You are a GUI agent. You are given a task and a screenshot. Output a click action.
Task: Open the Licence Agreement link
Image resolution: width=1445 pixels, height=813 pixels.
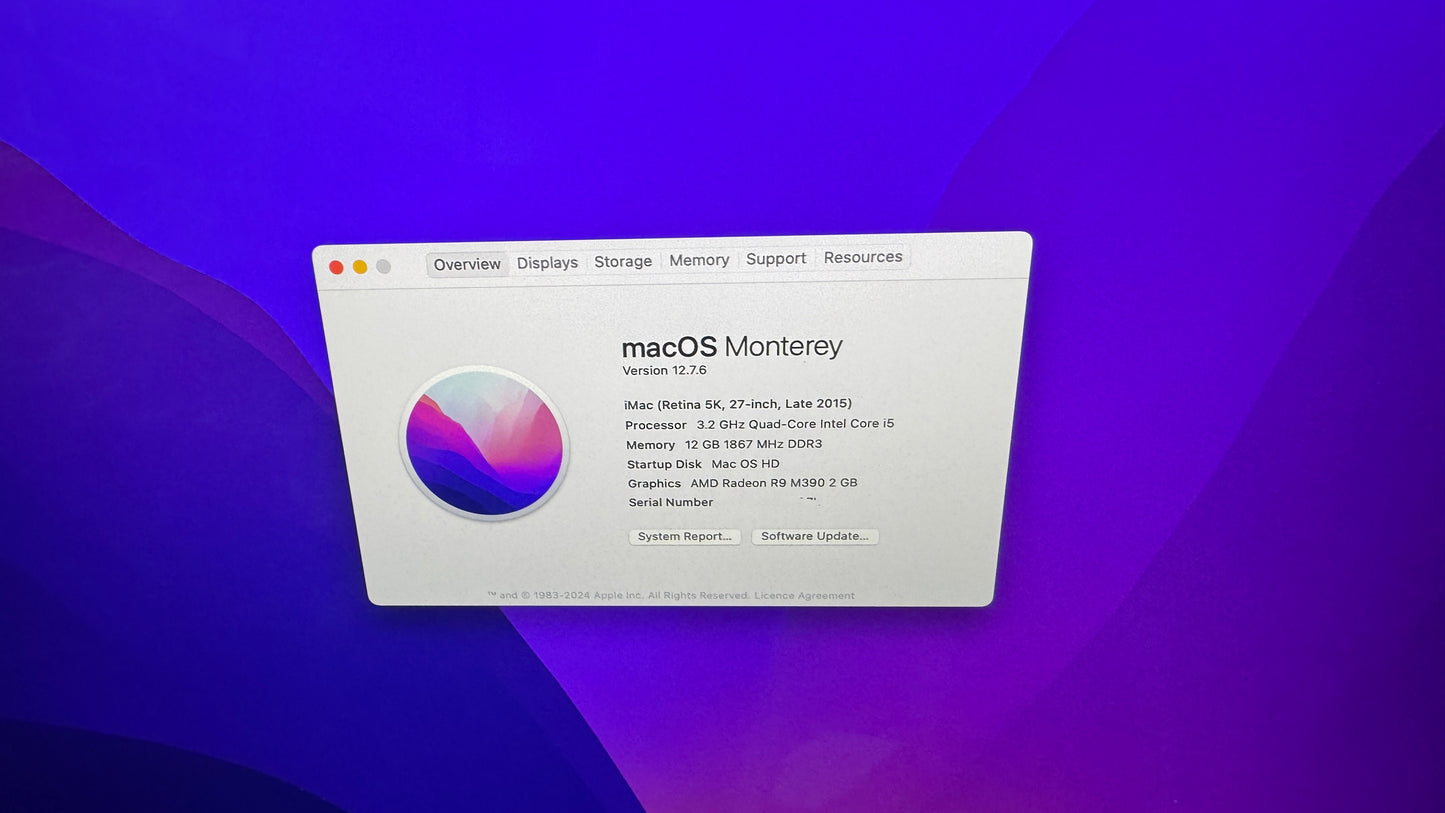point(805,596)
